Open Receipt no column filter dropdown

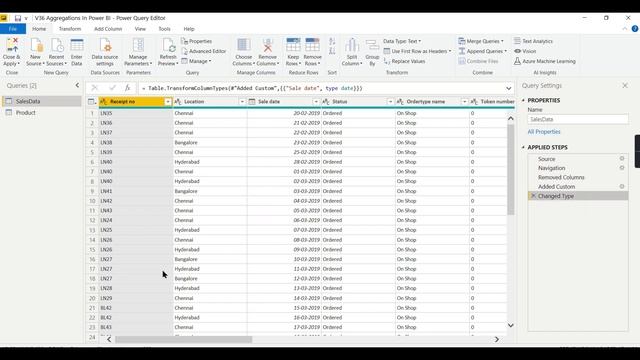tap(168, 102)
